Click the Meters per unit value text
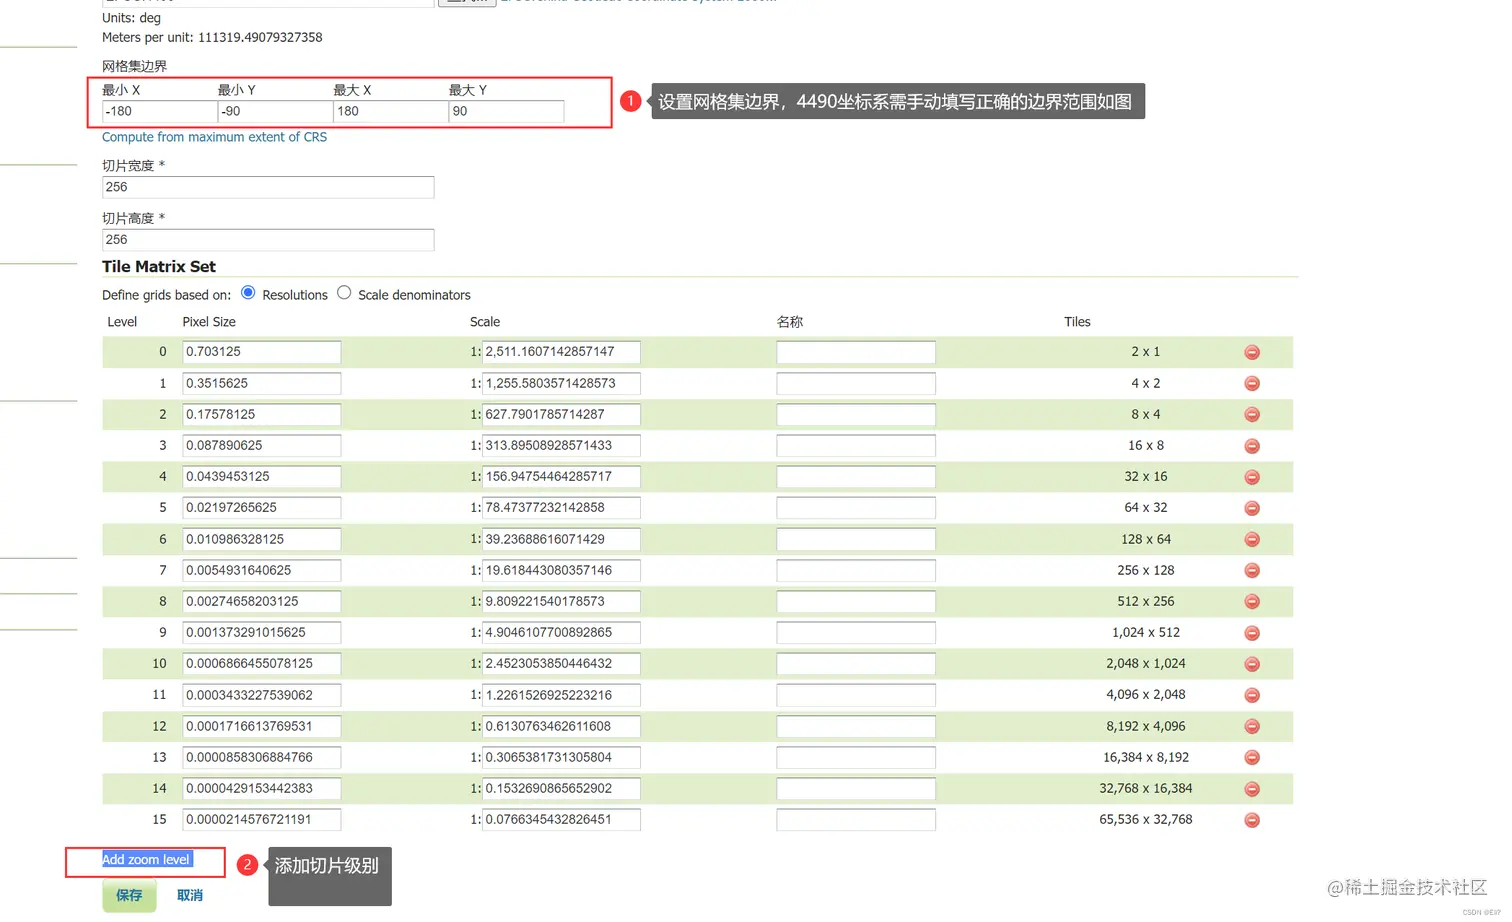The height and width of the screenshot is (922, 1512). [260, 37]
